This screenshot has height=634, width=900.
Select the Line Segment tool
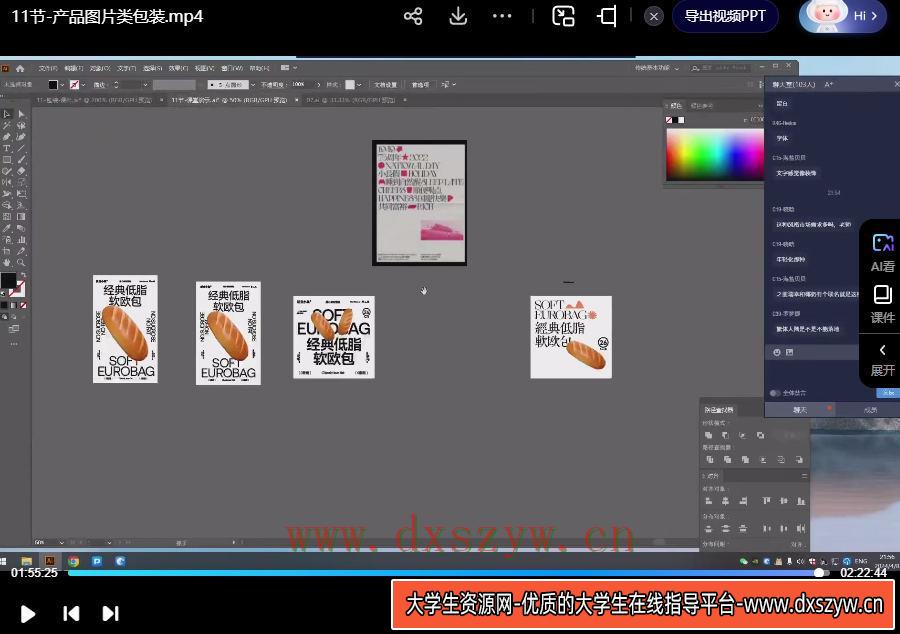[21, 149]
